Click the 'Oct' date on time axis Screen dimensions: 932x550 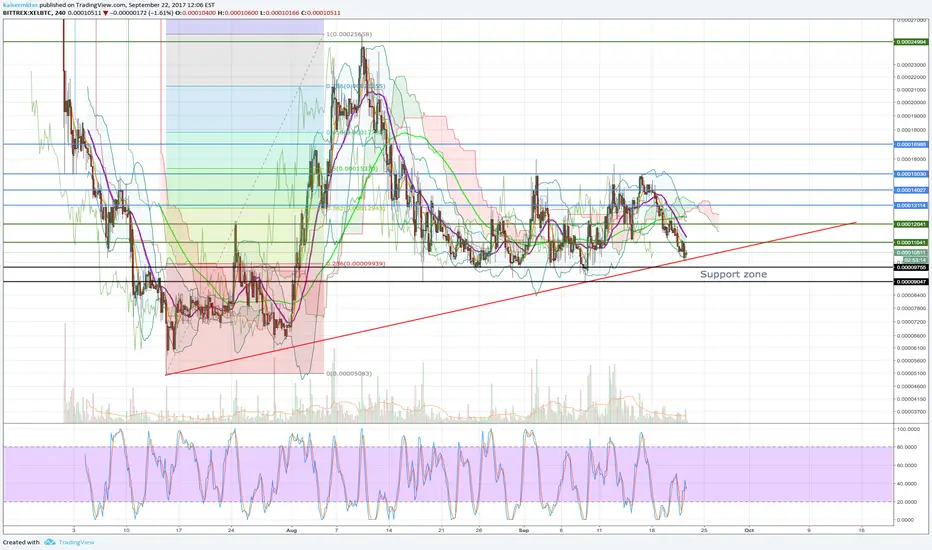749,530
